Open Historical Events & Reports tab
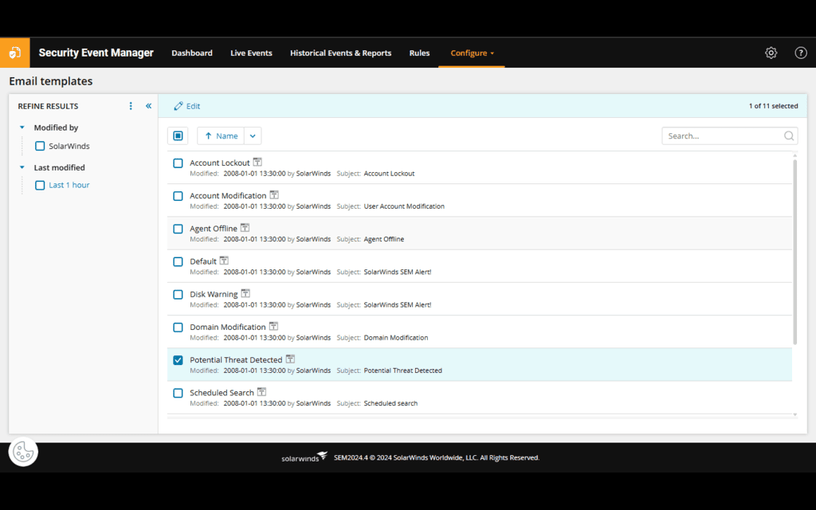Image resolution: width=816 pixels, height=510 pixels. click(x=341, y=53)
